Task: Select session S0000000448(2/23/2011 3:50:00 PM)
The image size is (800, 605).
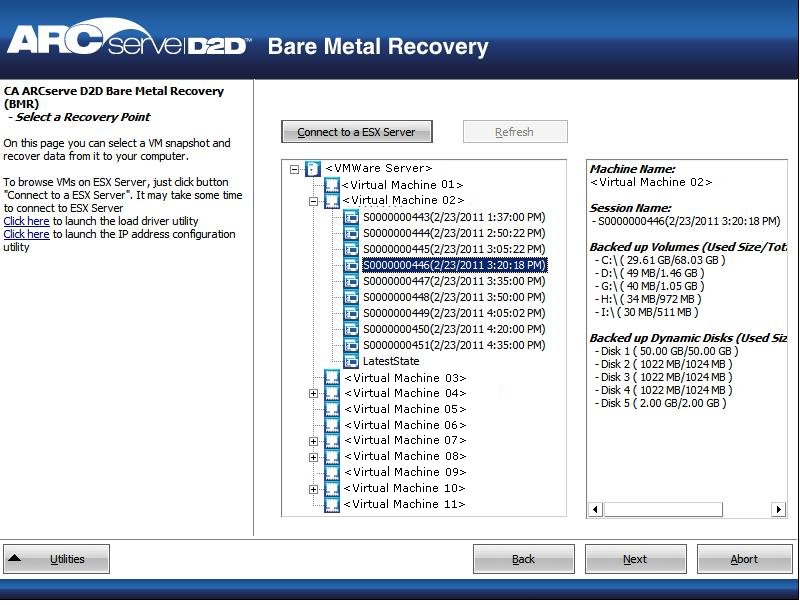Action: click(454, 297)
